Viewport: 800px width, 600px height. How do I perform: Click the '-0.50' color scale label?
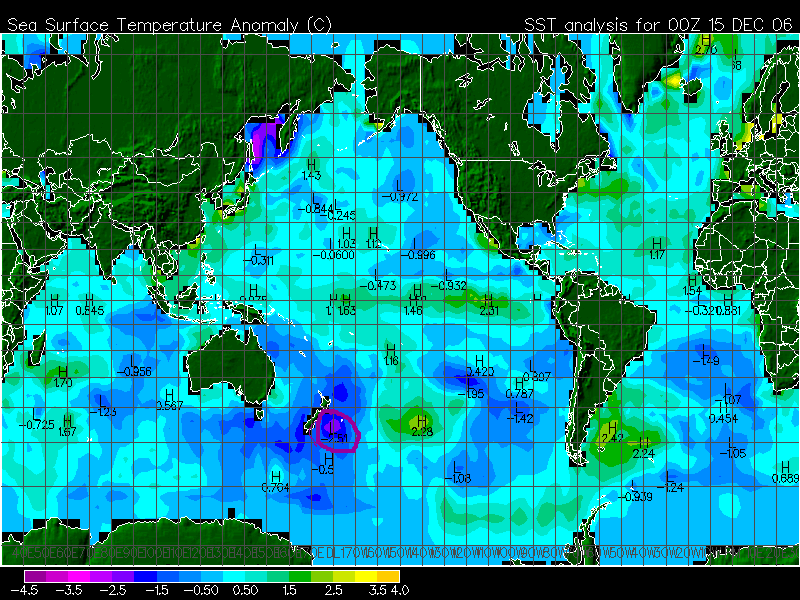(201, 590)
